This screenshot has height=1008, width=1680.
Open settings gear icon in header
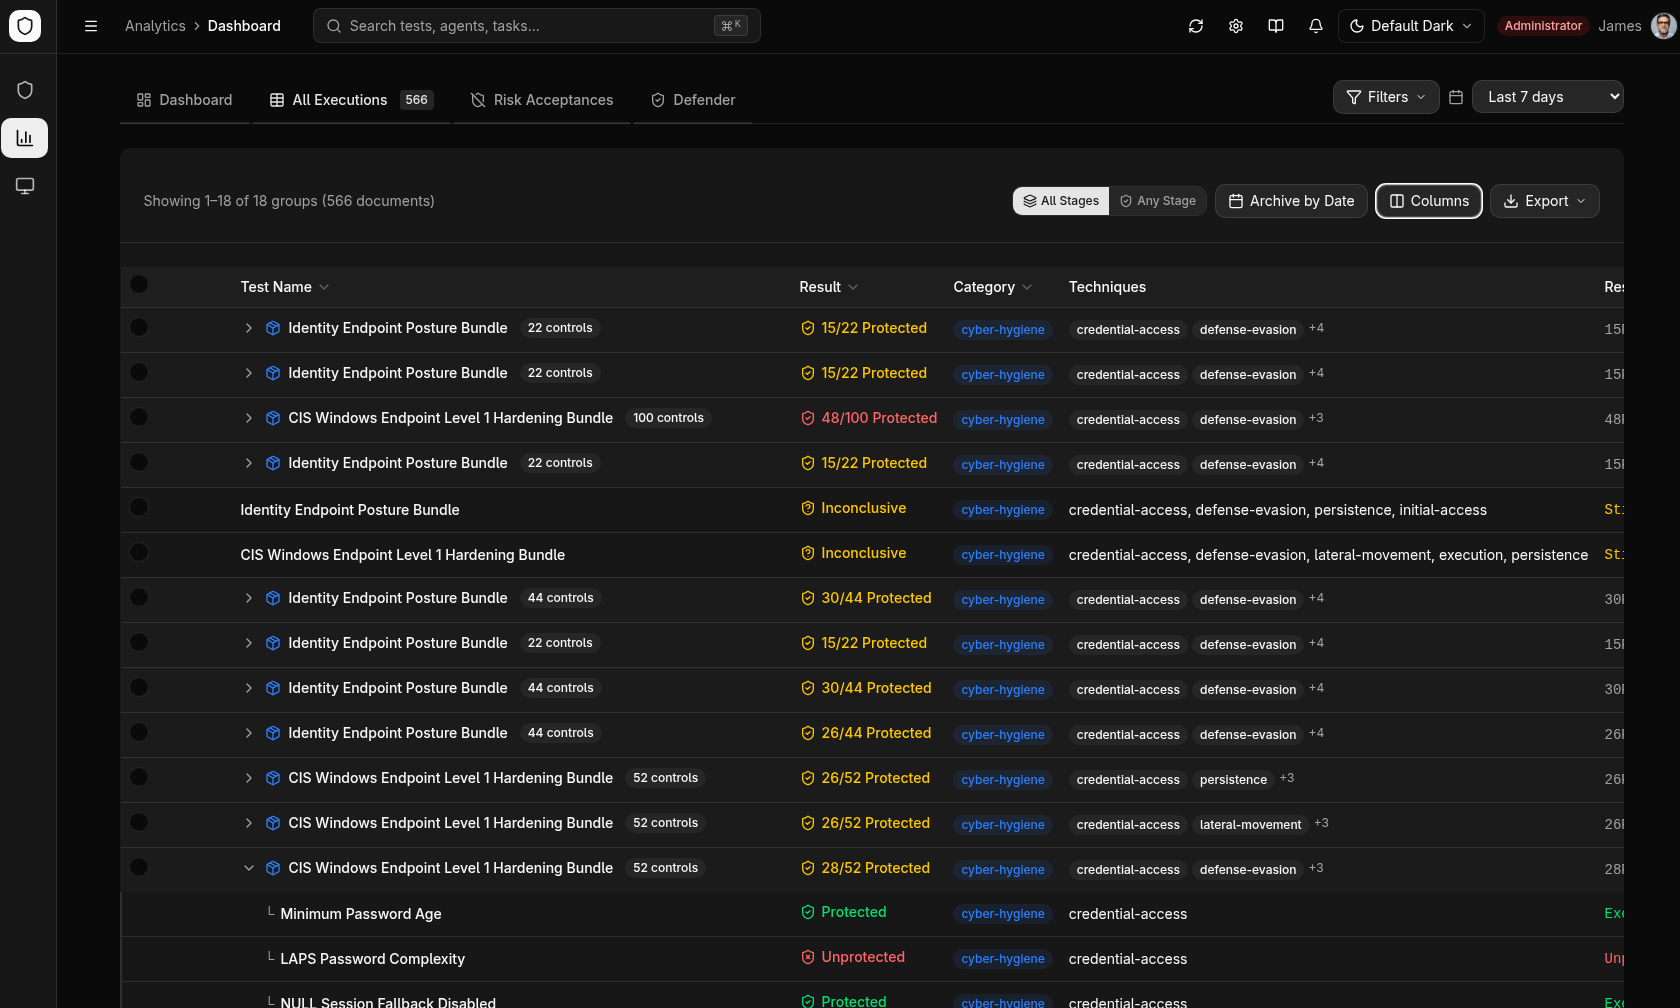(1236, 26)
